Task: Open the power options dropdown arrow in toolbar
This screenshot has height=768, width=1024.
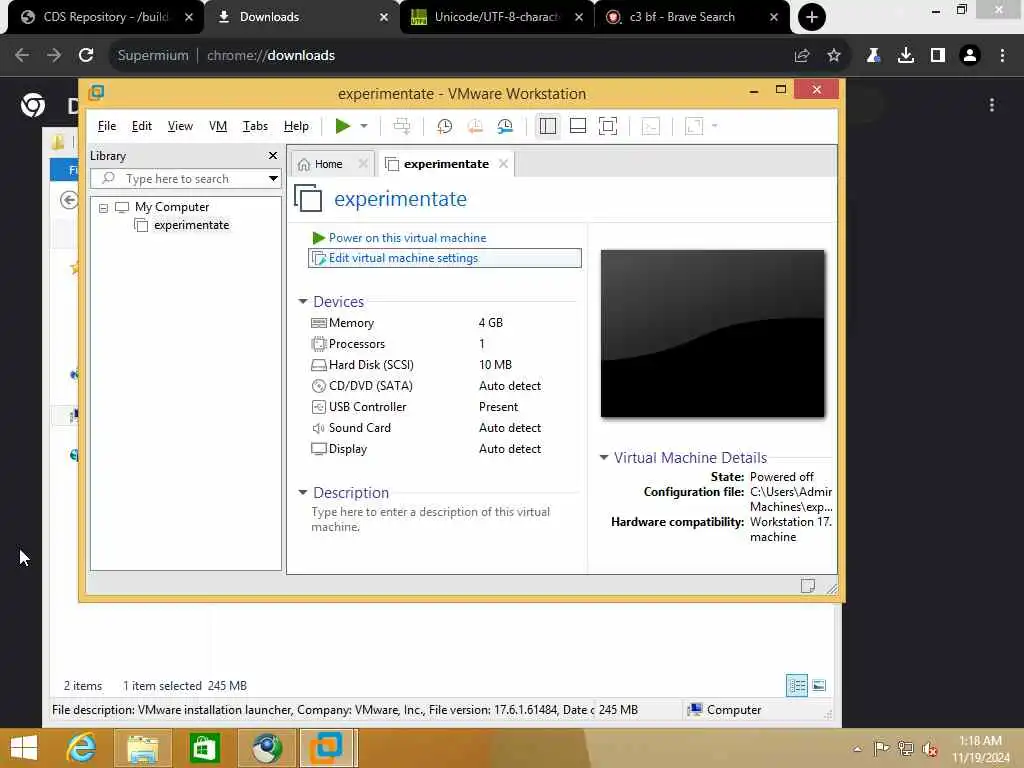Action: [364, 126]
